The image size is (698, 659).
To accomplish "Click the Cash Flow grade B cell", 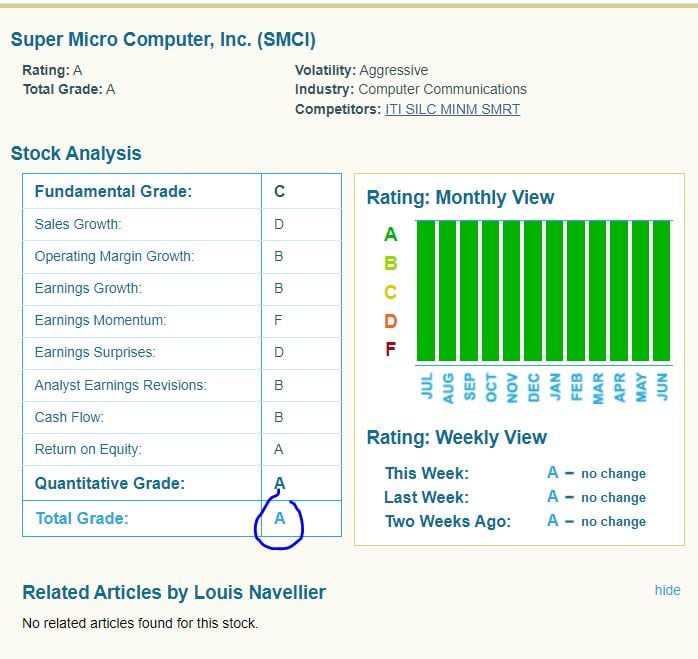I will pyautogui.click(x=301, y=418).
